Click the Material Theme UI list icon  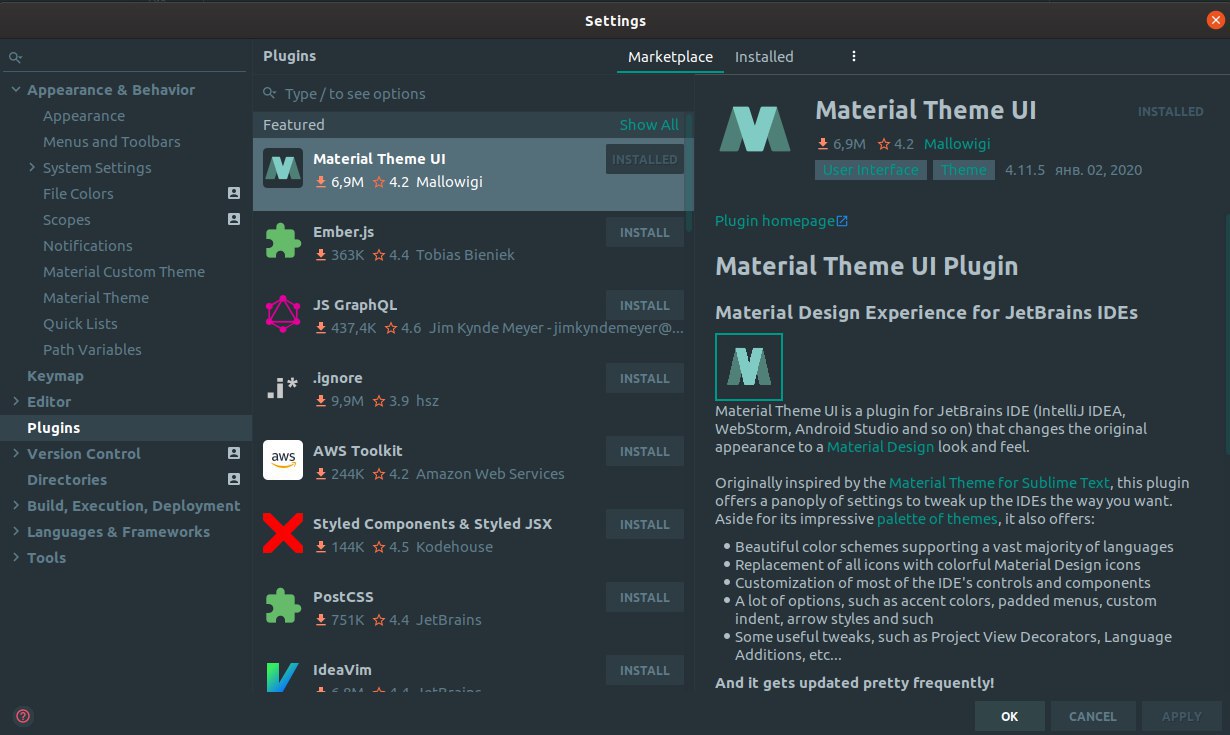point(283,168)
